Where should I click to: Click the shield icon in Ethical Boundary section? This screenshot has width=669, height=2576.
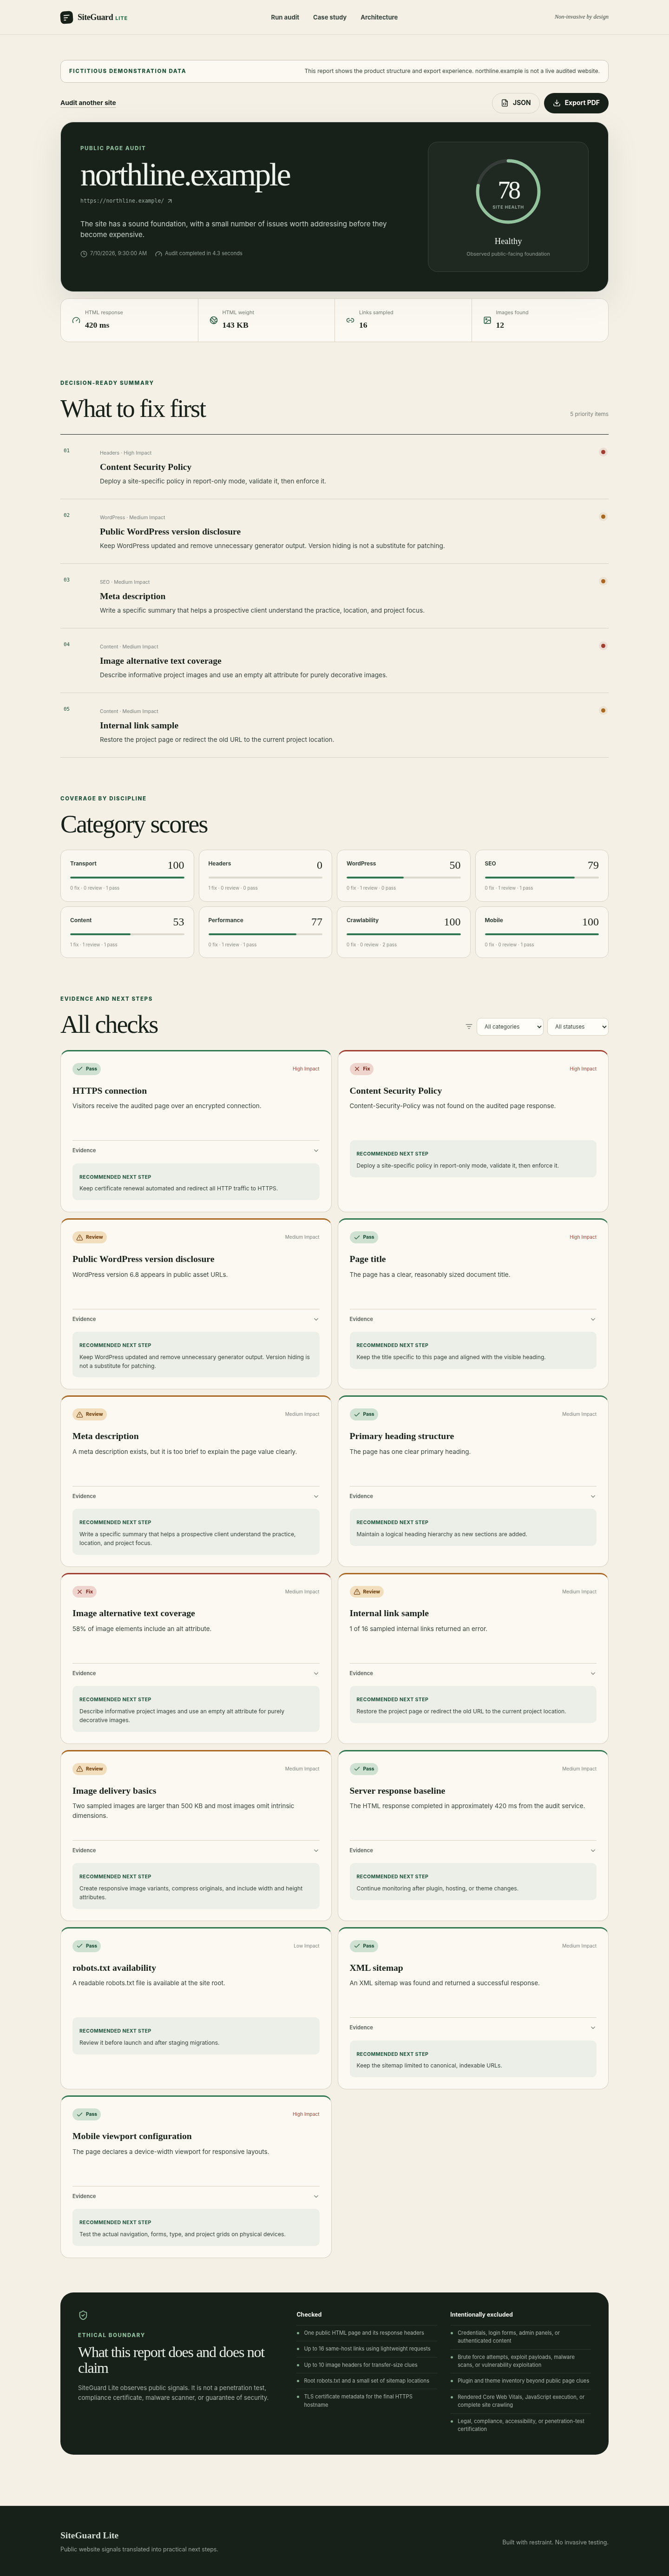83,2314
